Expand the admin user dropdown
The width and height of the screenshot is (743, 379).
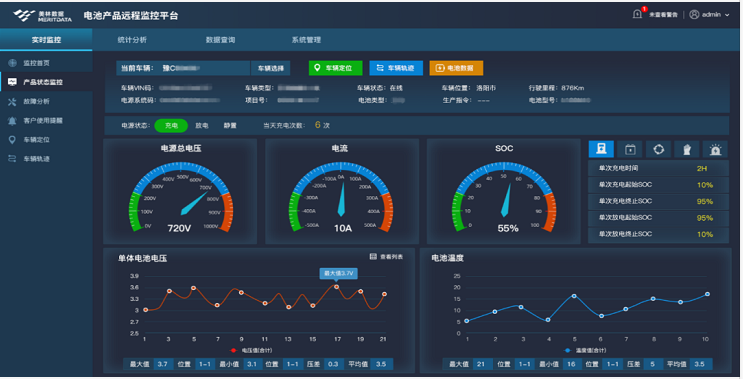tap(709, 15)
